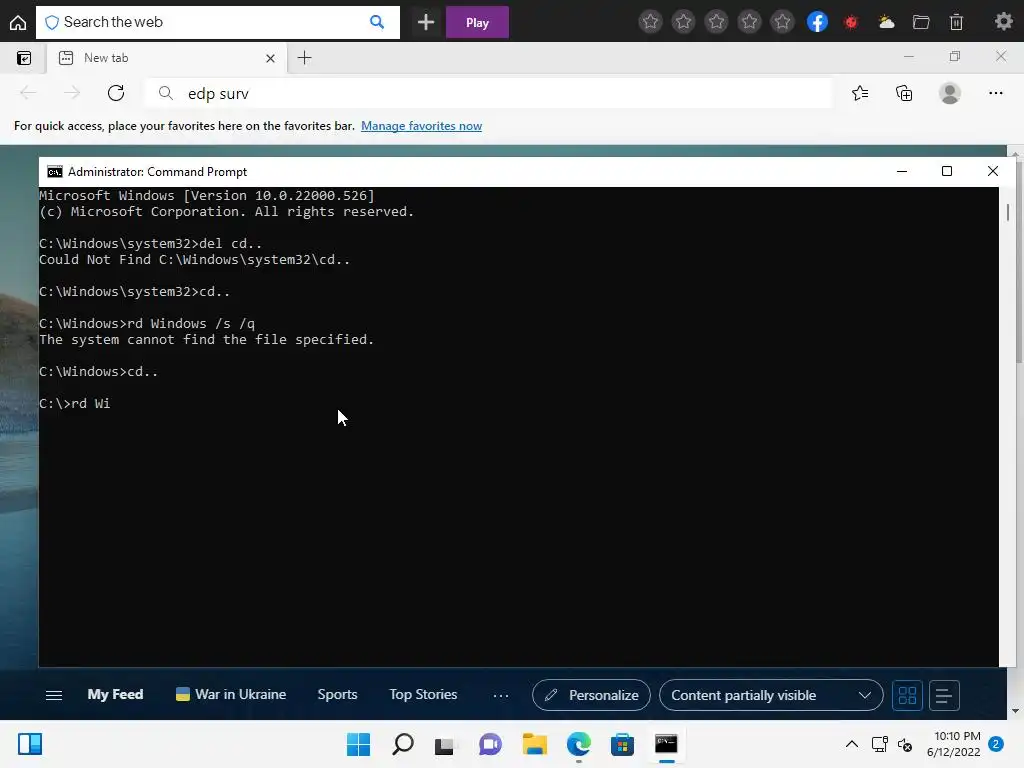Expand the hidden system tray icons chevron
The height and width of the screenshot is (768, 1024).
[852, 744]
